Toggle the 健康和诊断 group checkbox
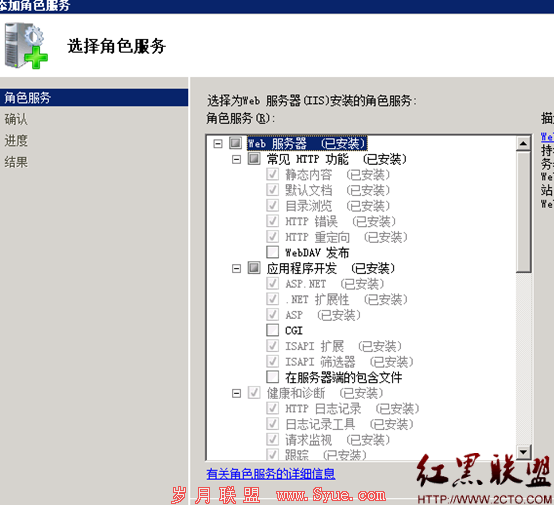554x505 pixels. pyautogui.click(x=254, y=393)
